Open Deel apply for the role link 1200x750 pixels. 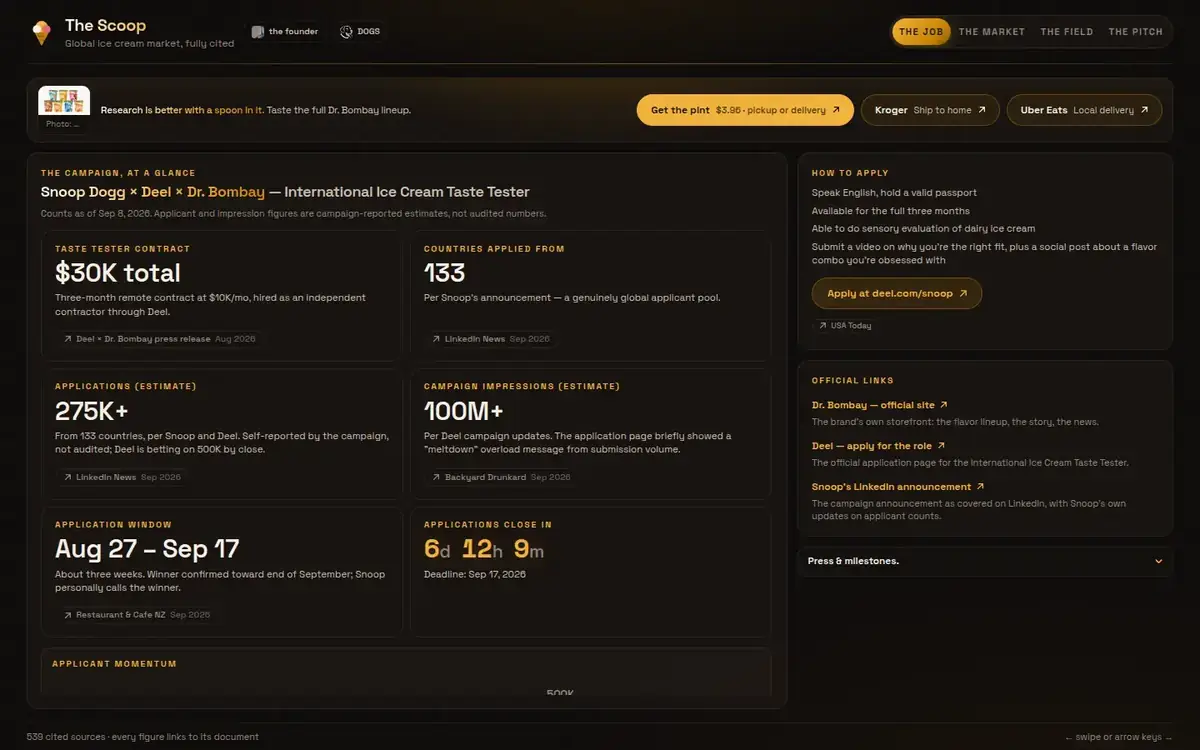click(x=878, y=446)
